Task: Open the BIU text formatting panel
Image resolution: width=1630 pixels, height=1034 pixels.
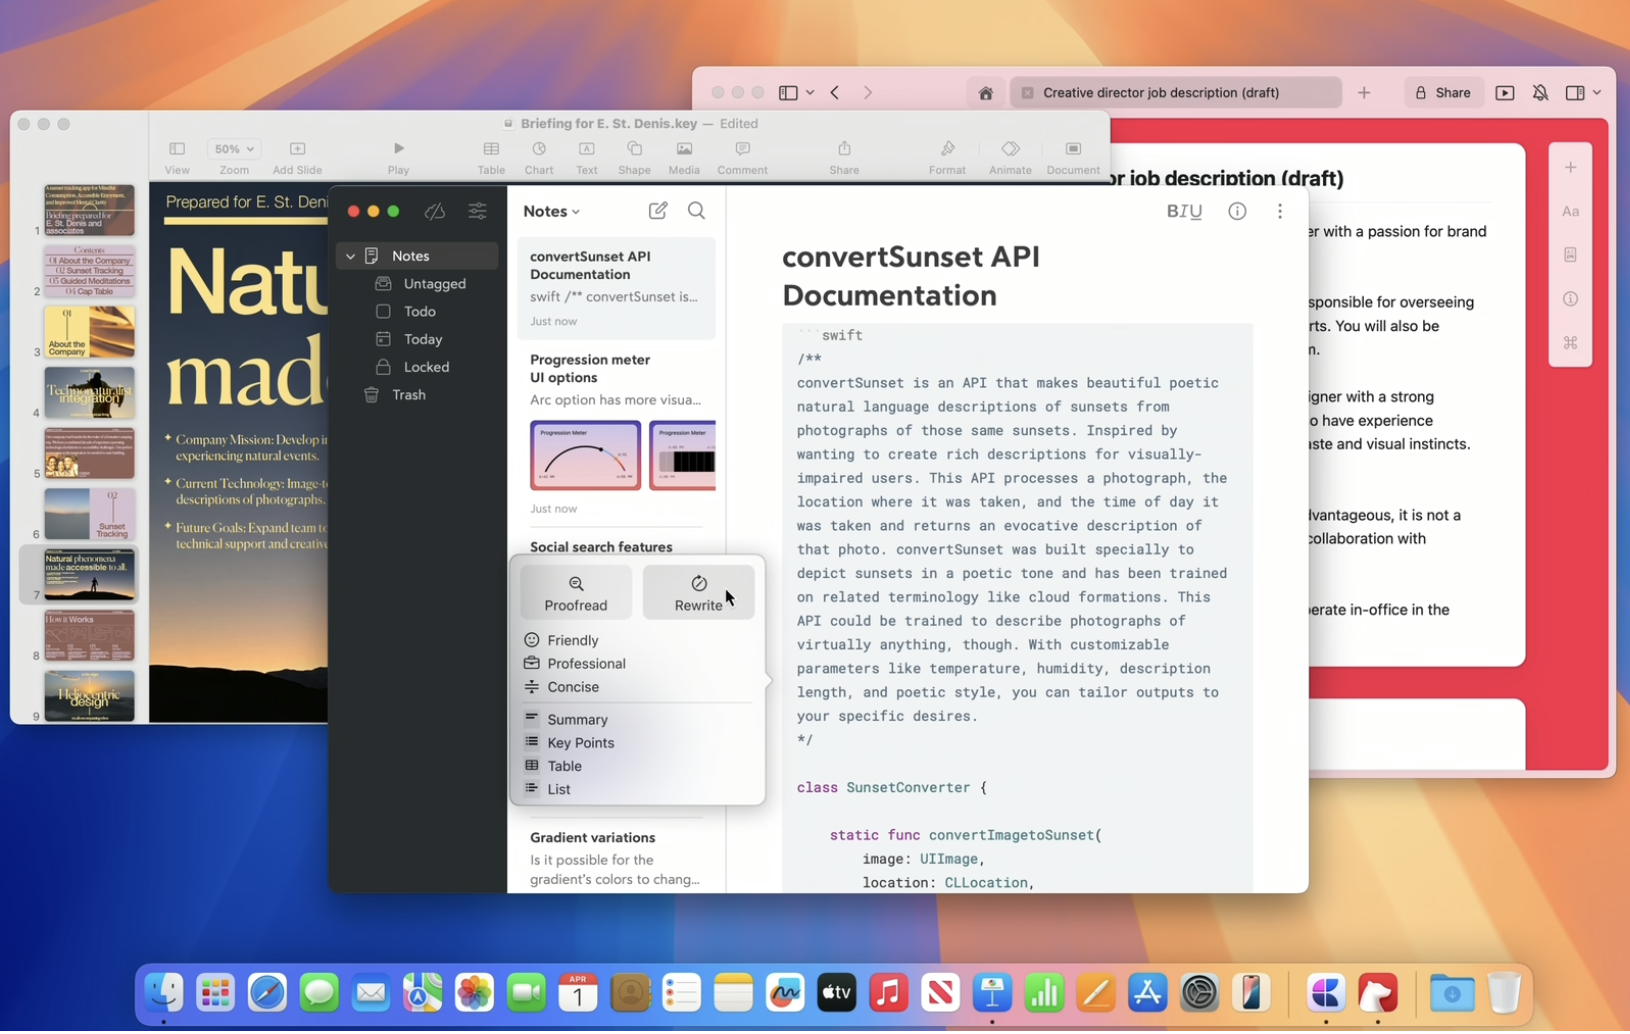Action: pos(1184,211)
